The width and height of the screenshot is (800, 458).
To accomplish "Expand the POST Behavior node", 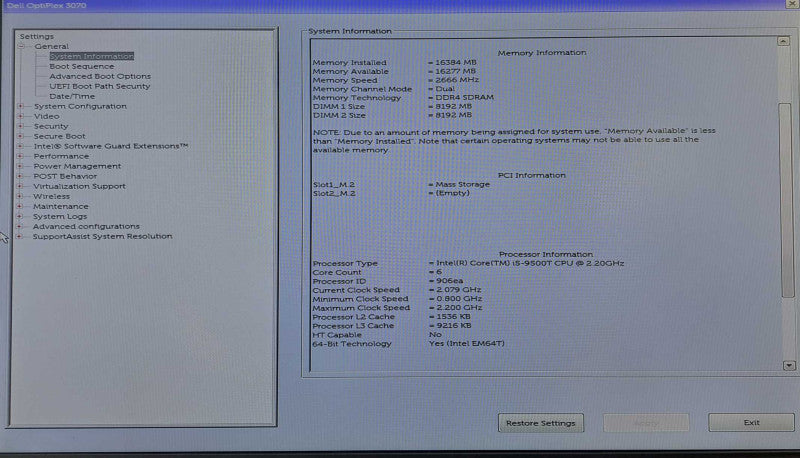I will tap(20, 176).
